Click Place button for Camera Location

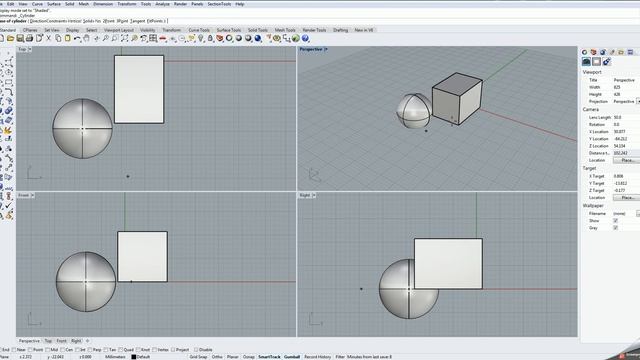[x=627, y=160]
